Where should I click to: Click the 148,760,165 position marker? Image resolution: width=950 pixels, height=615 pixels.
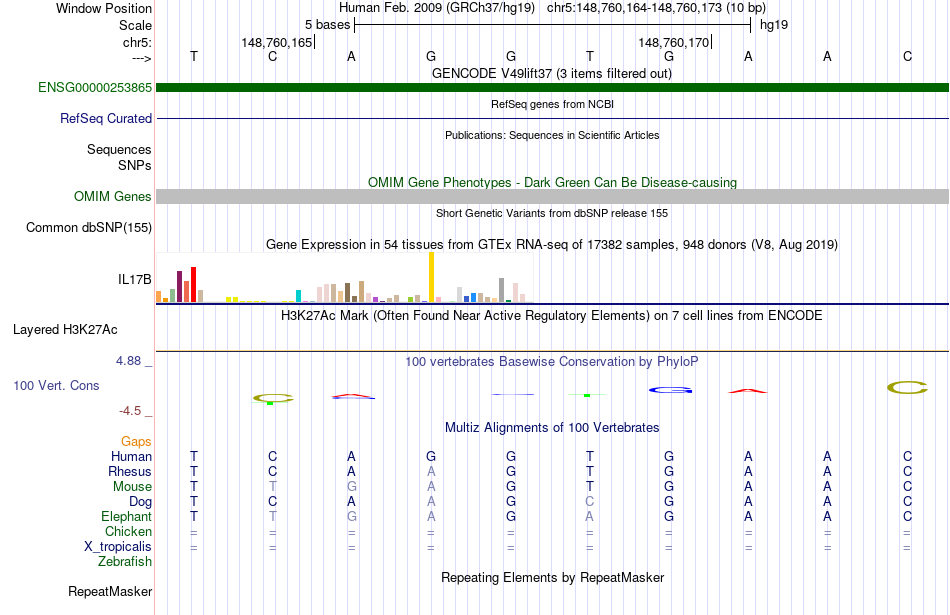pos(277,42)
